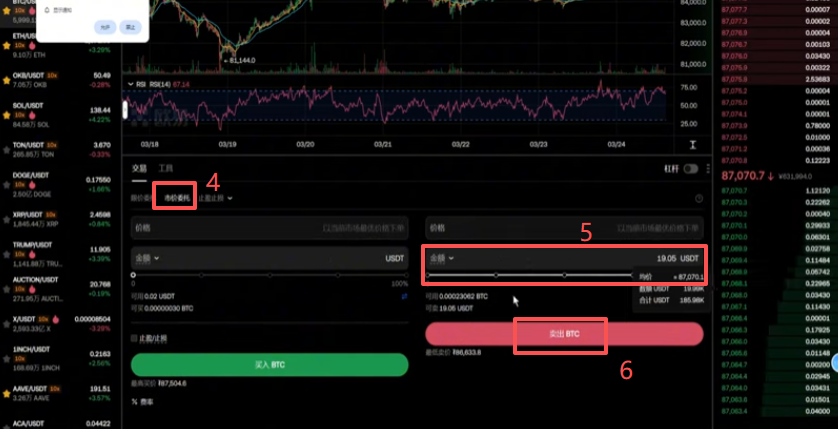
Task: Enable the 杠杆 leverage switch
Action: click(690, 169)
